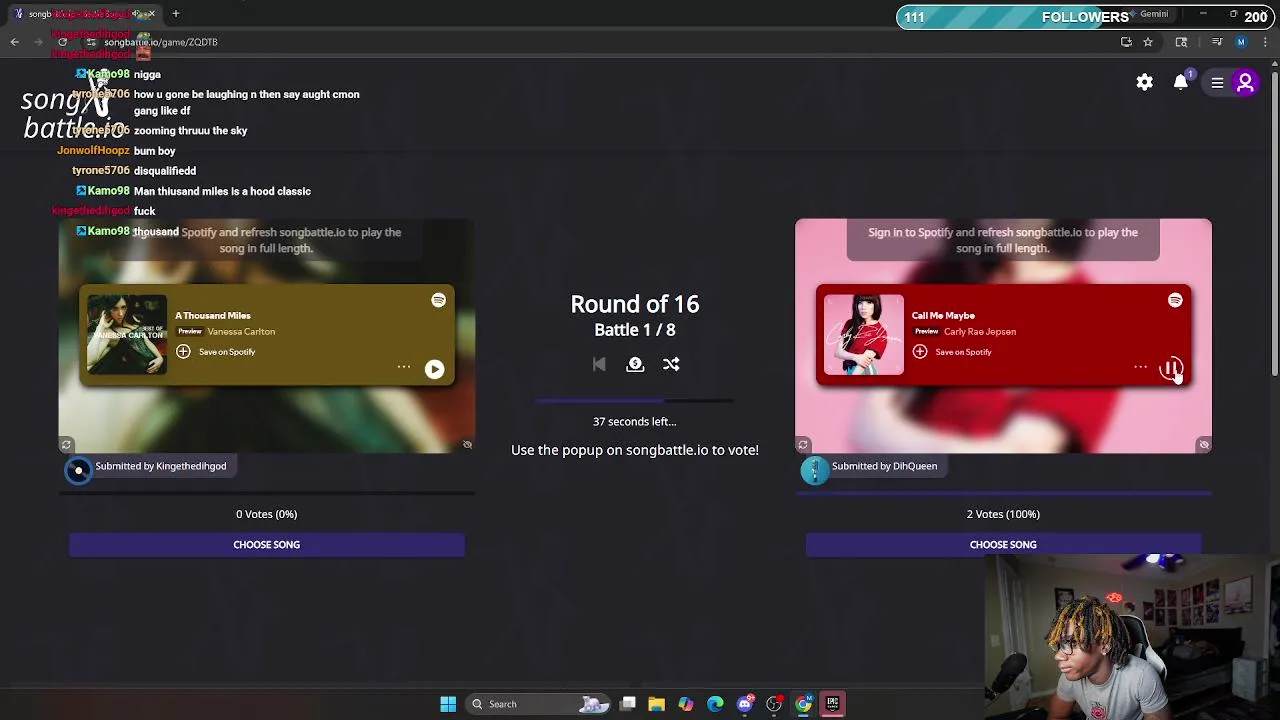
Task: Open the hamburger menu next to the profile
Action: (1217, 83)
